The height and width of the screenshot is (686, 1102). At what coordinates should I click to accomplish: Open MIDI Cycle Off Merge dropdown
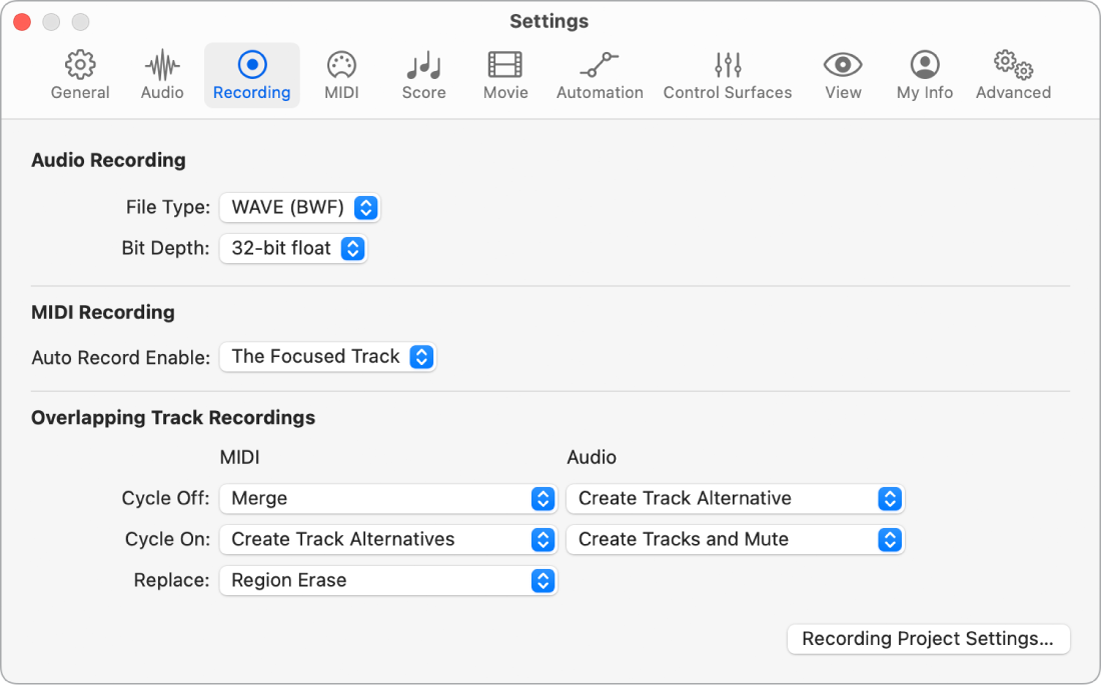pyautogui.click(x=387, y=499)
